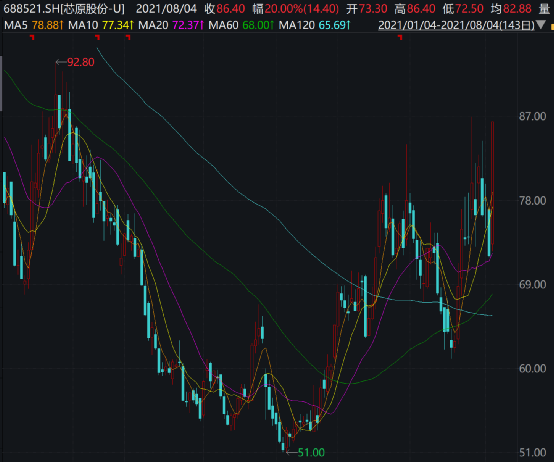Click the up arrow next to MA5 value
The width and height of the screenshot is (554, 462).
pyautogui.click(x=61, y=25)
